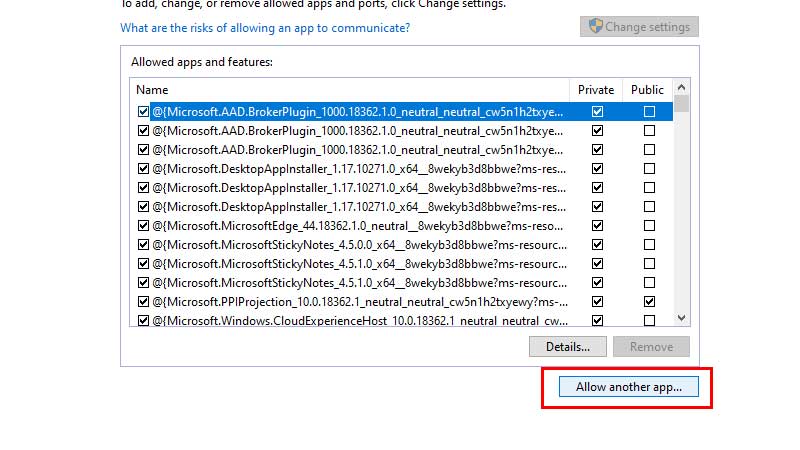Toggle Private checkbox for PPIProjection entry

click(x=597, y=302)
